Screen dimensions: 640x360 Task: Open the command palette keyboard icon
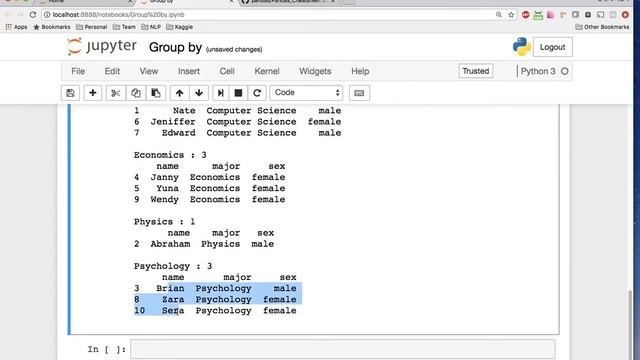[x=359, y=93]
